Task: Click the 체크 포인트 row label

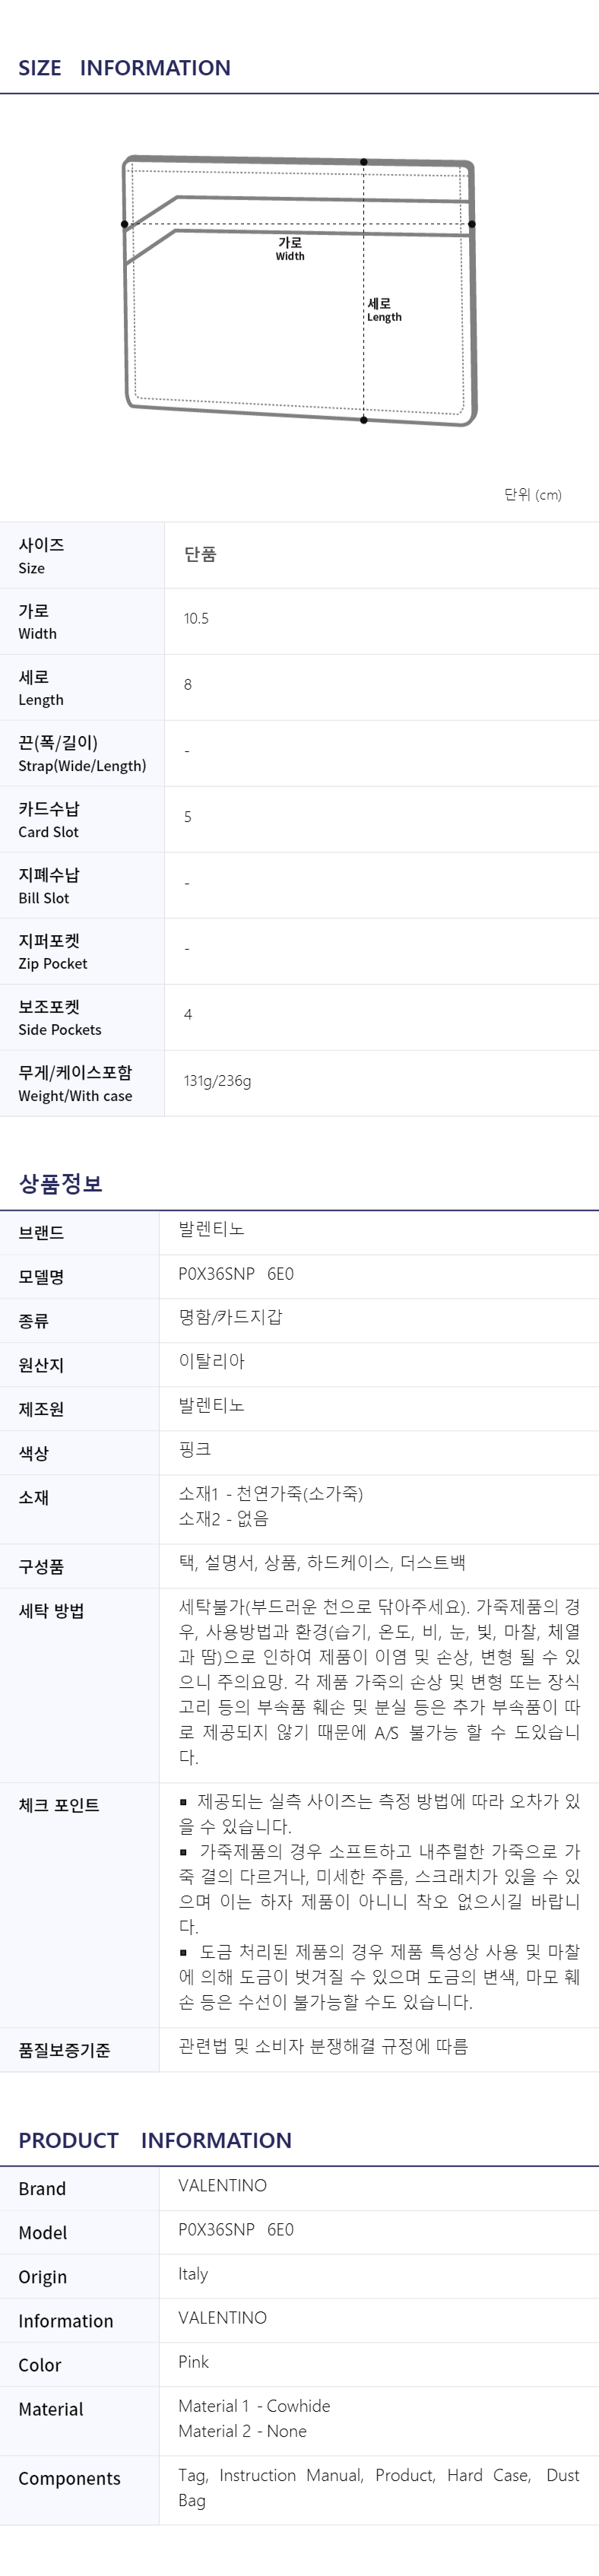Action: pyautogui.click(x=58, y=1805)
